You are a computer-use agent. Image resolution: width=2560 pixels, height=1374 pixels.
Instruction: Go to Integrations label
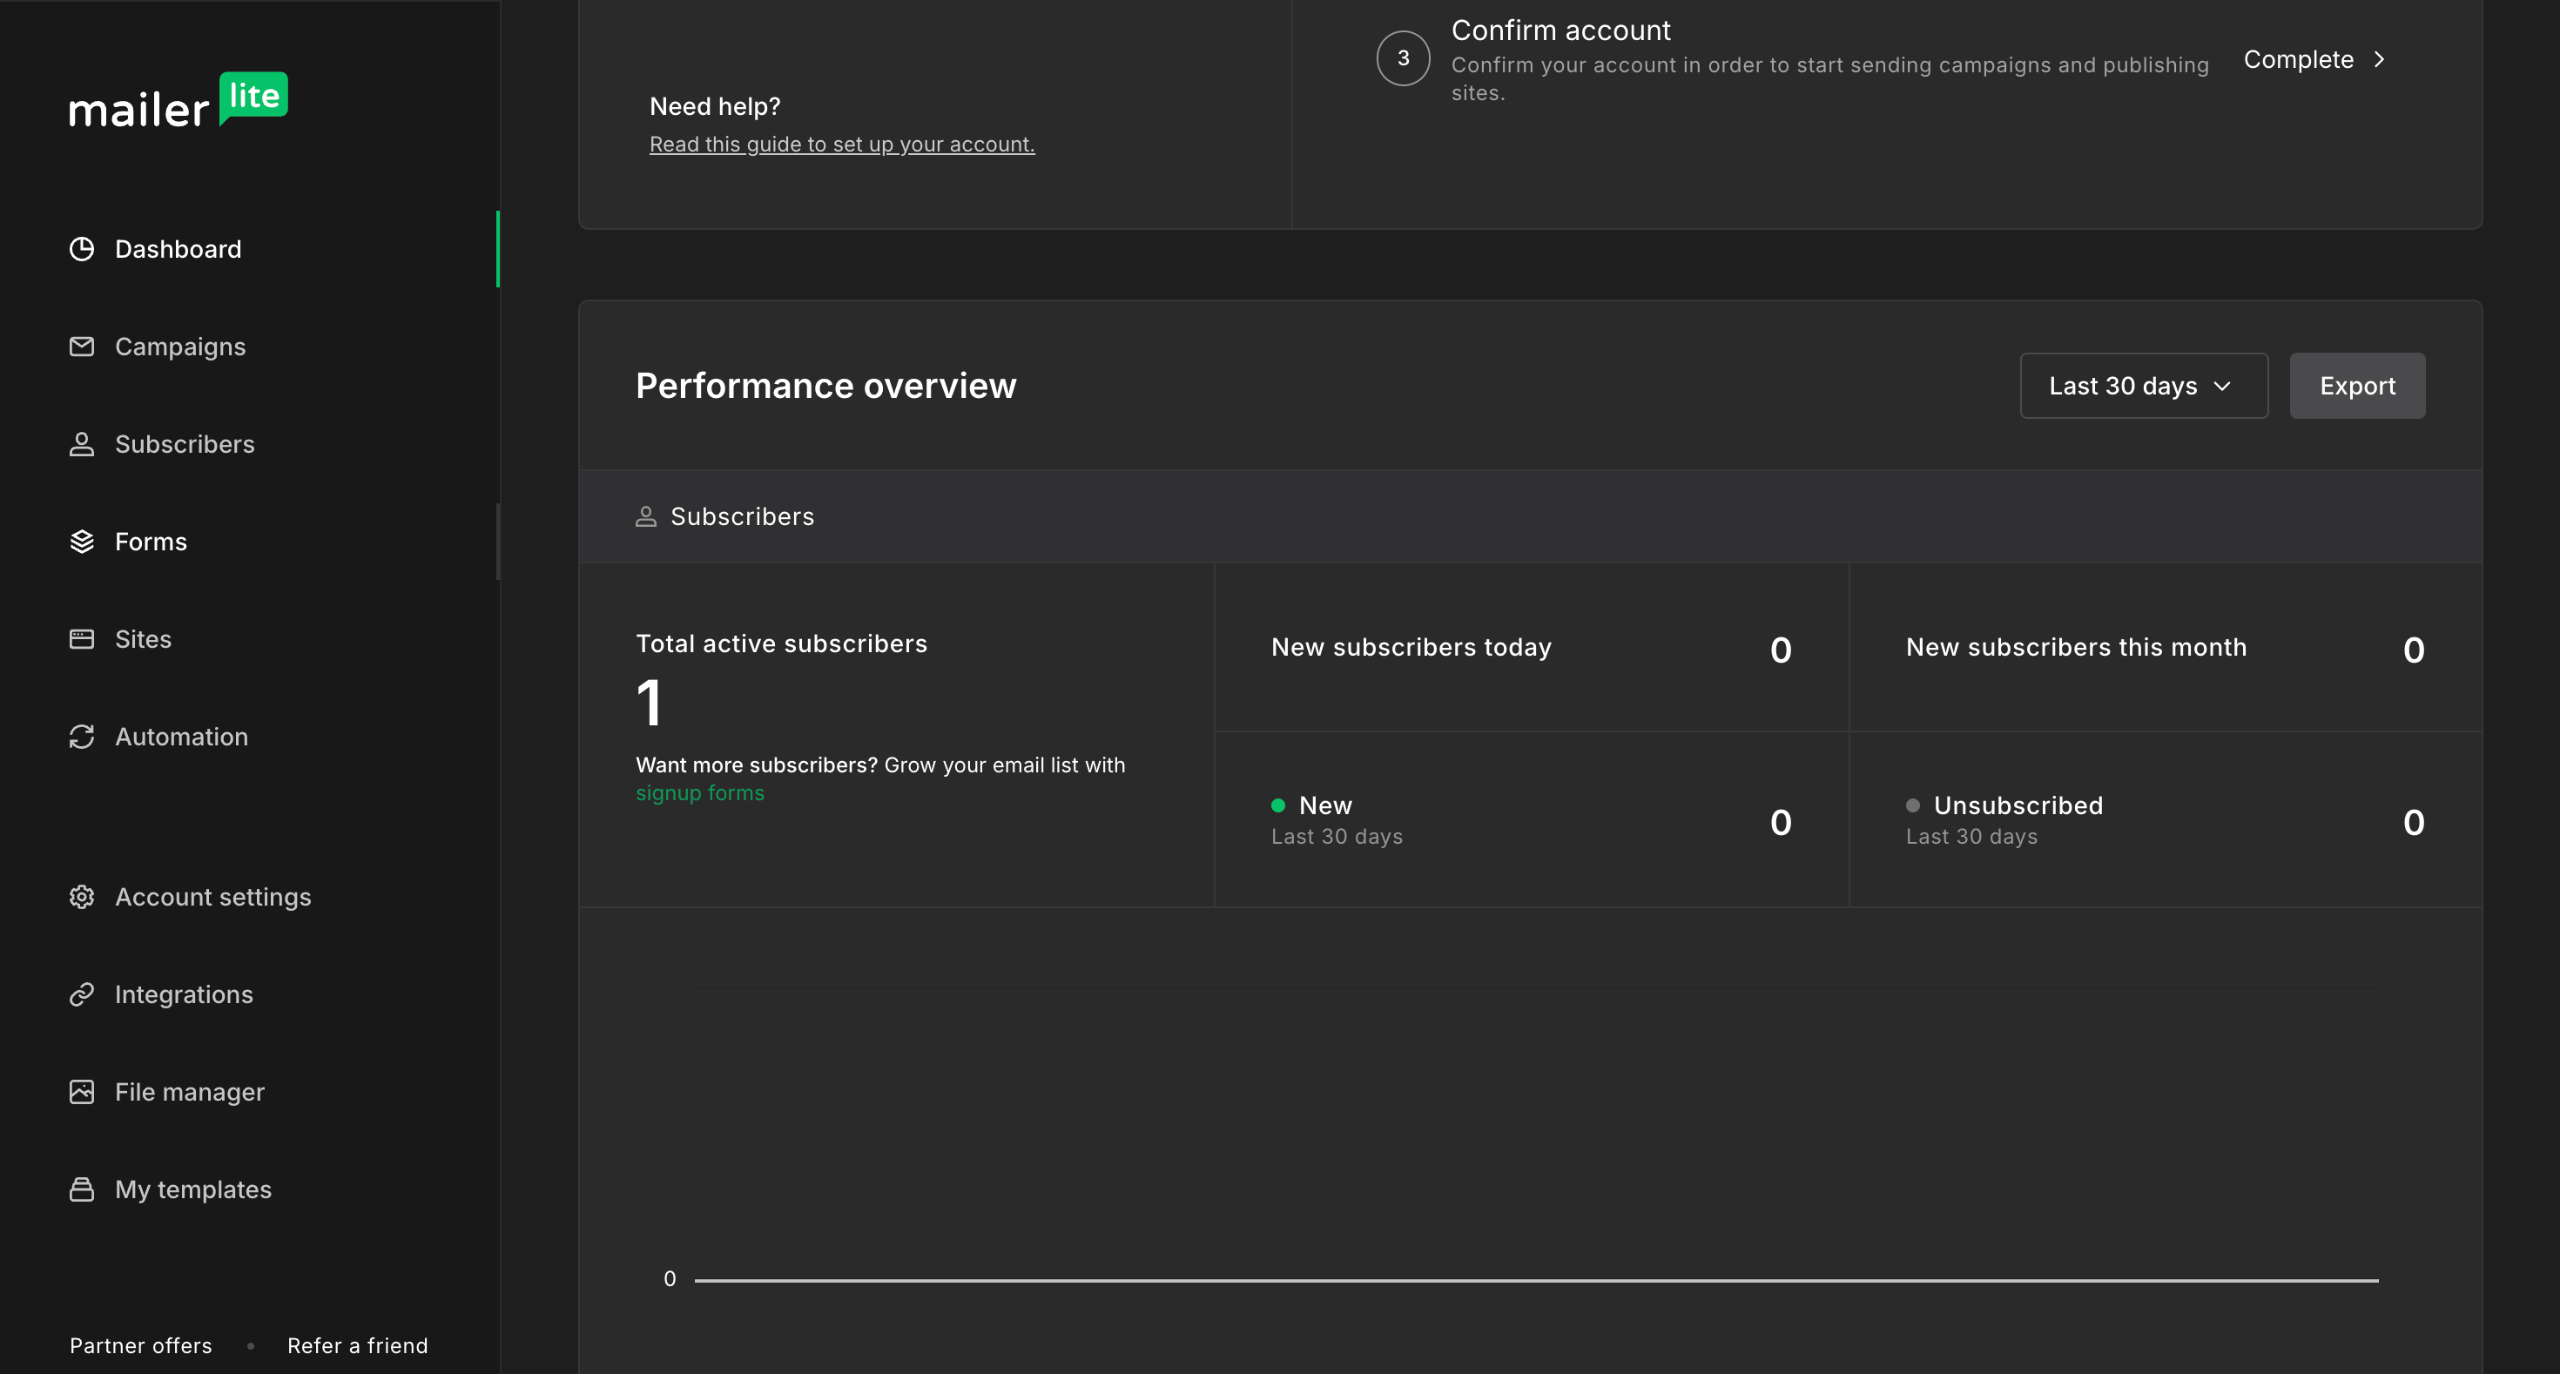[184, 995]
